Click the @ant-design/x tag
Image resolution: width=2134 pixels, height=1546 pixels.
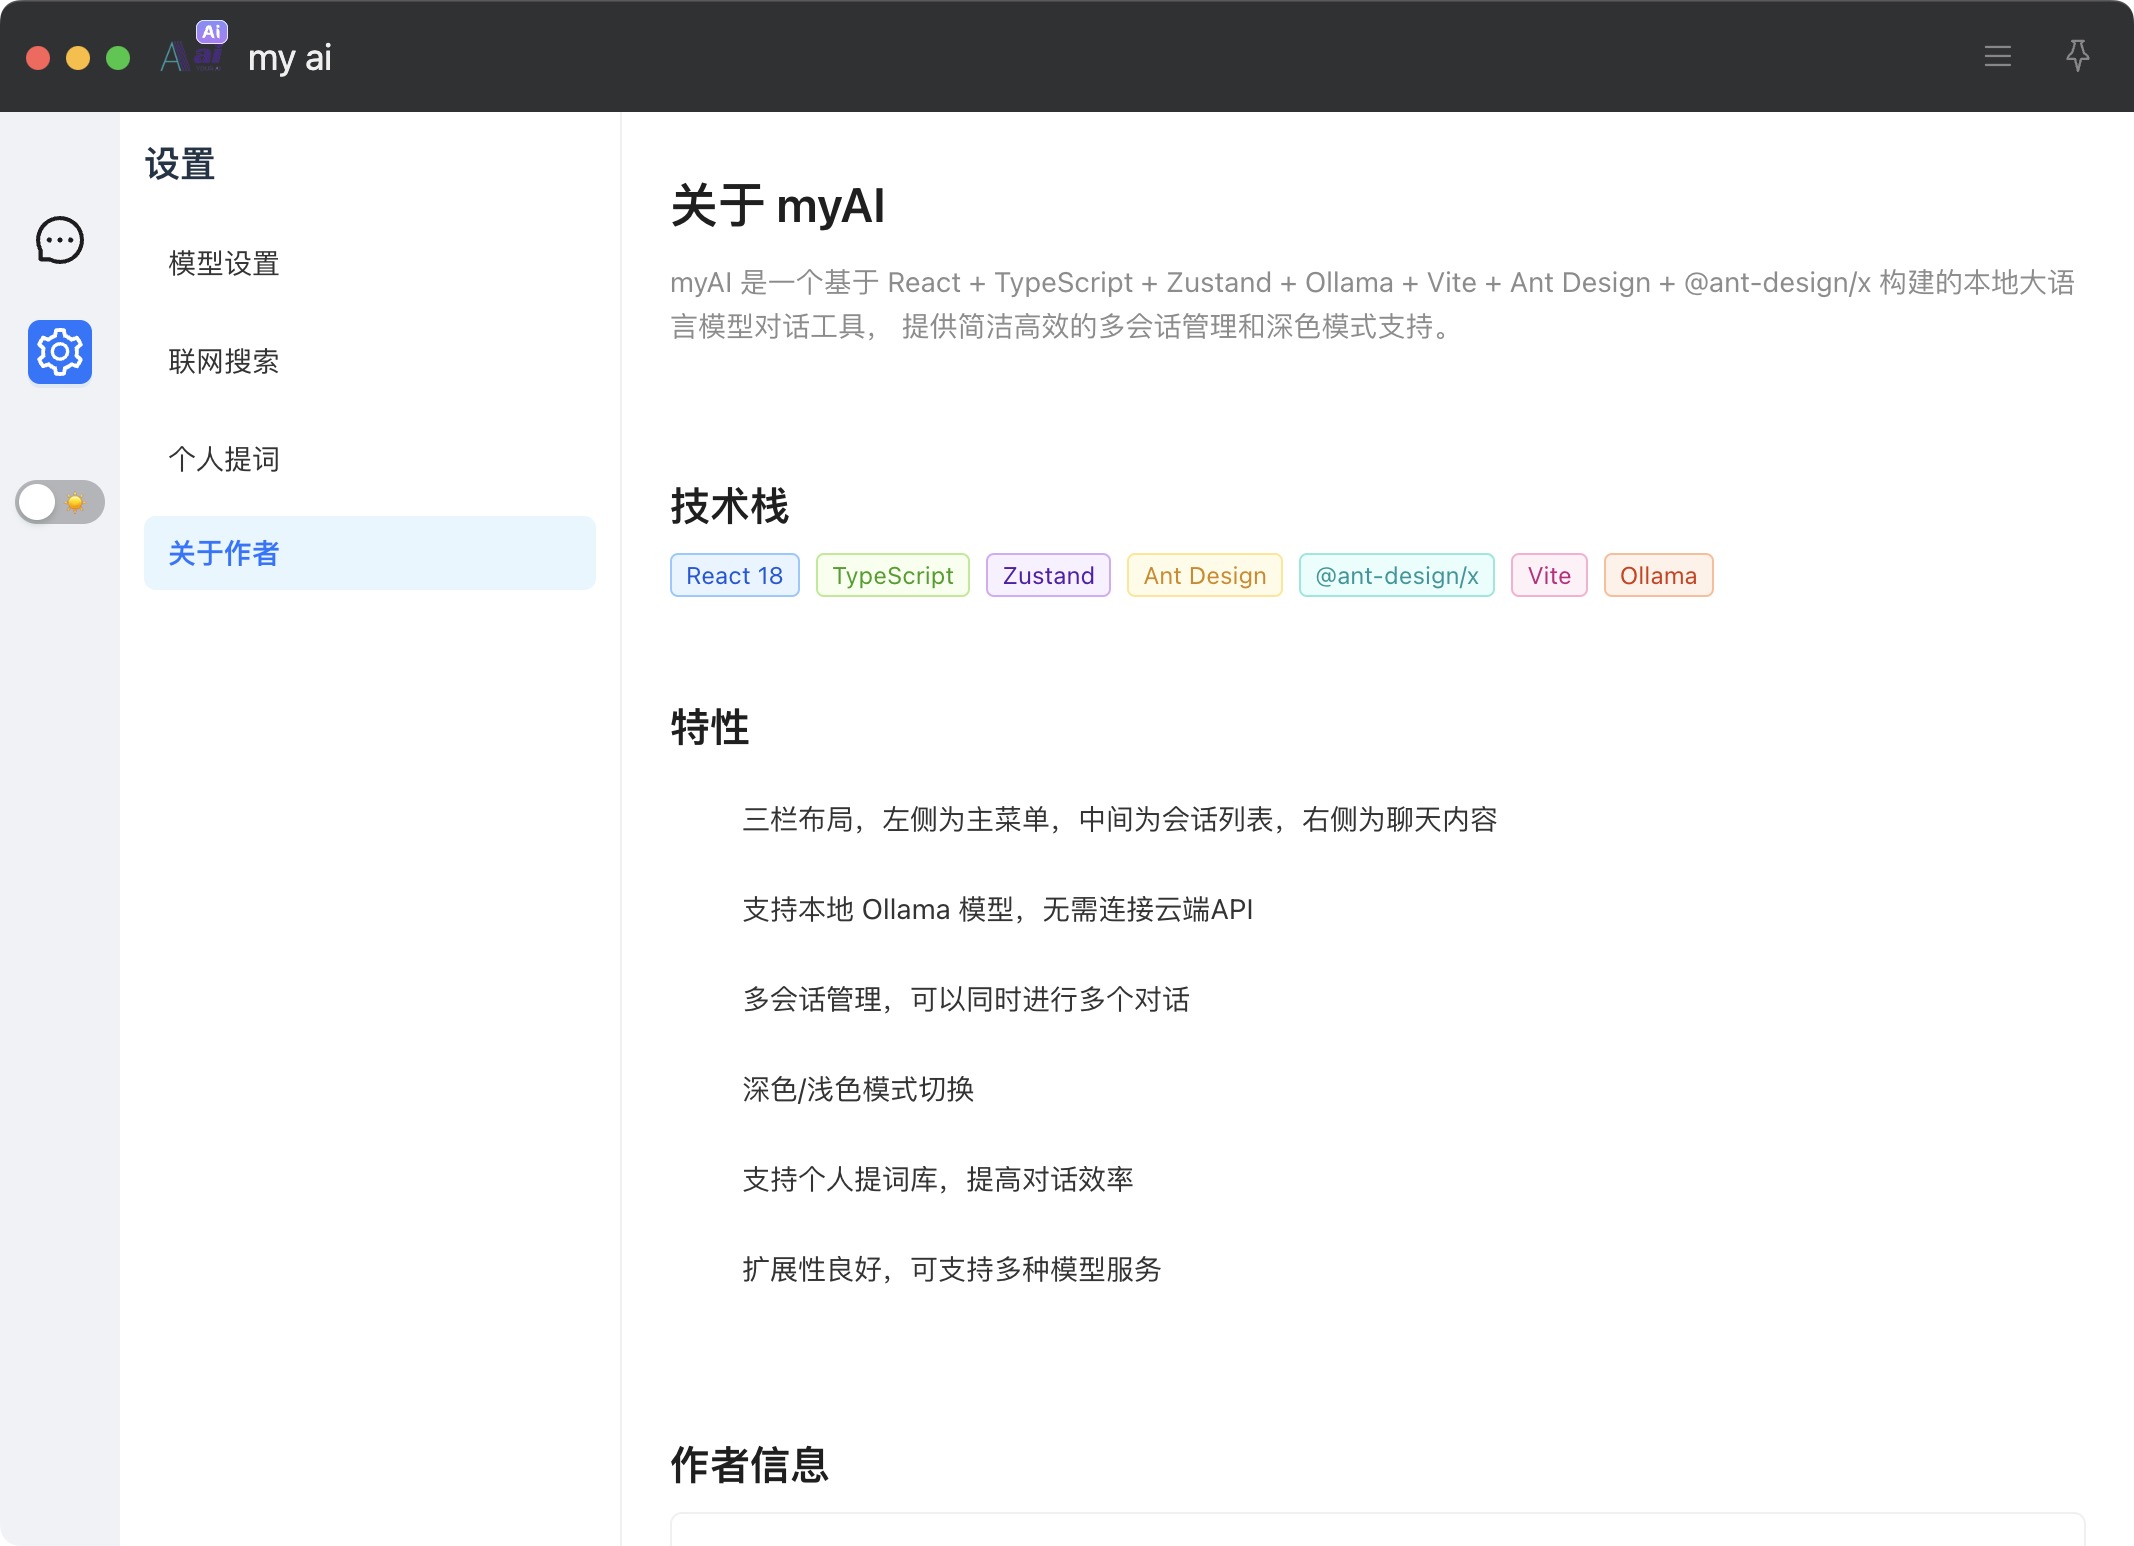(1396, 576)
